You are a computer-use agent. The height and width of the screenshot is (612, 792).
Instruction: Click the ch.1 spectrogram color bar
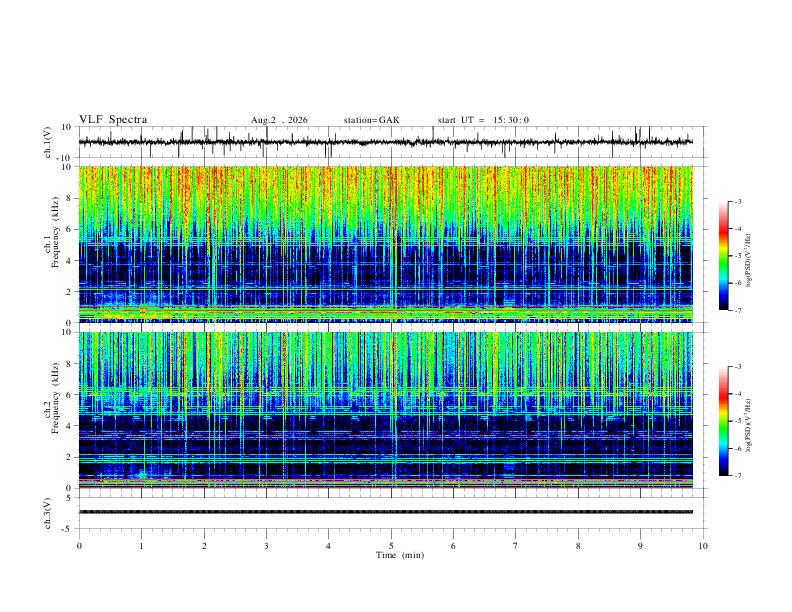(723, 256)
